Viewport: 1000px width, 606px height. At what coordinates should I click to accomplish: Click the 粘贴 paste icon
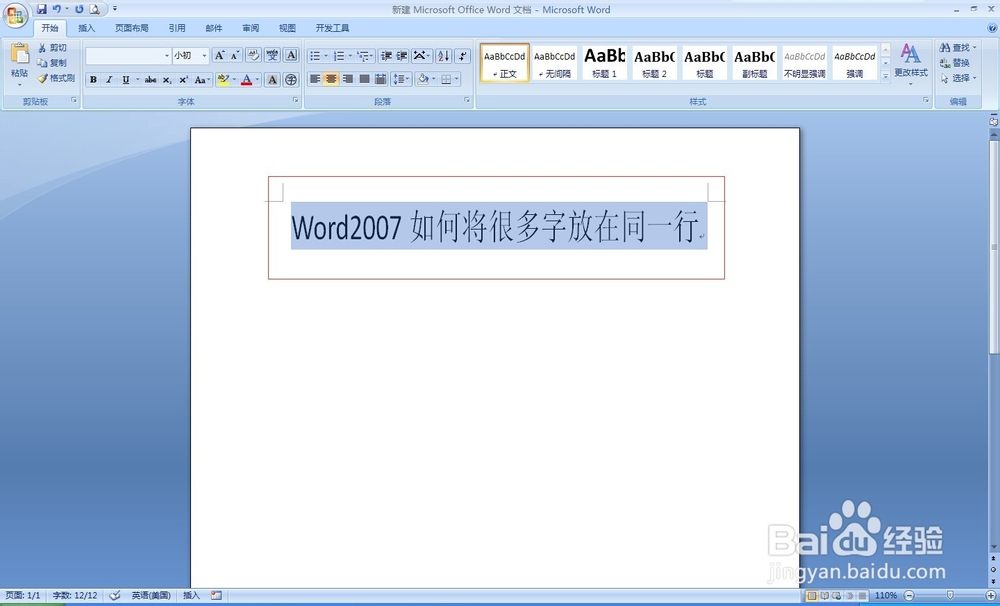[20, 54]
